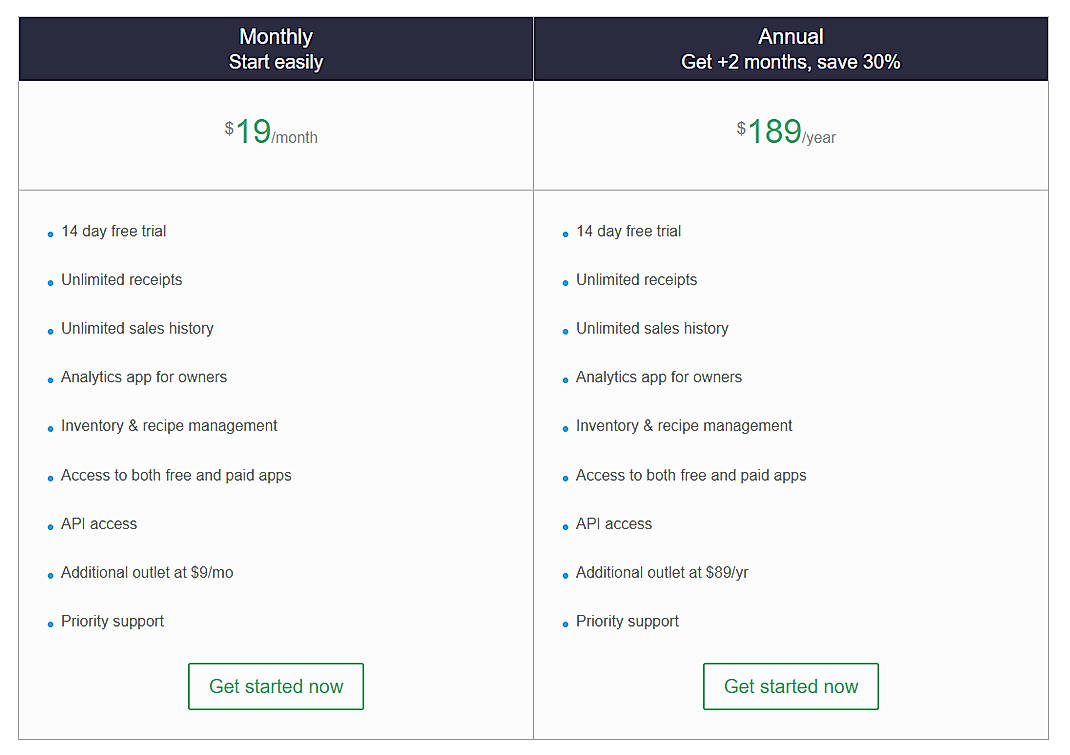Image resolution: width=1070 pixels, height=755 pixels.
Task: Click 'Unlimited sales history' under Monthly
Action: [x=137, y=328]
